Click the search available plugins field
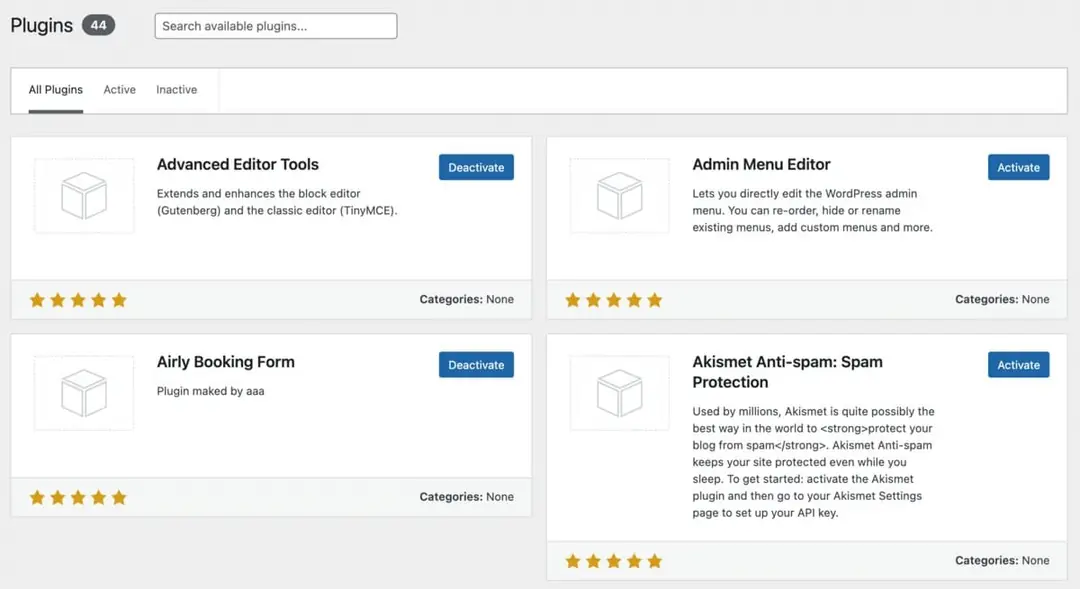1080x589 pixels. click(x=275, y=26)
